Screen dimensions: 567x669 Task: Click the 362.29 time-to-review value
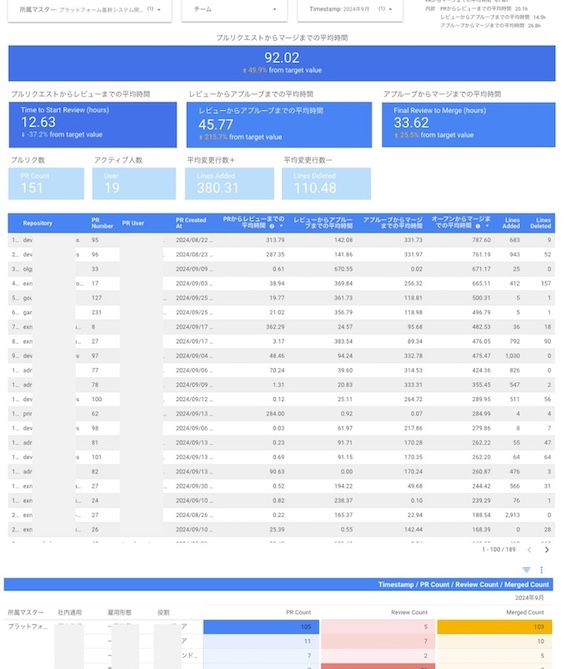tap(275, 327)
